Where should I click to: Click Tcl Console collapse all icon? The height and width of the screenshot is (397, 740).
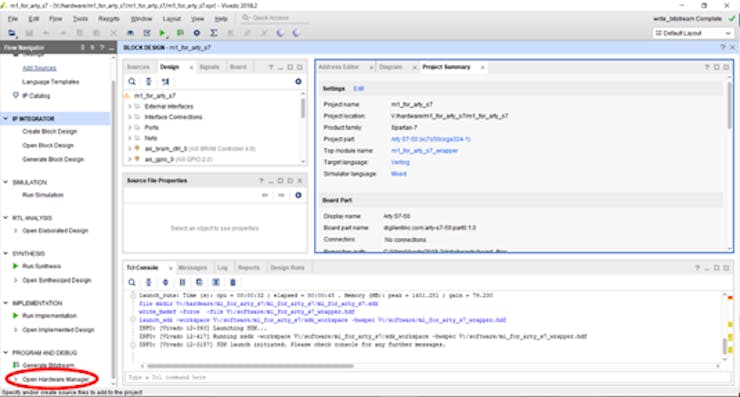coord(149,282)
